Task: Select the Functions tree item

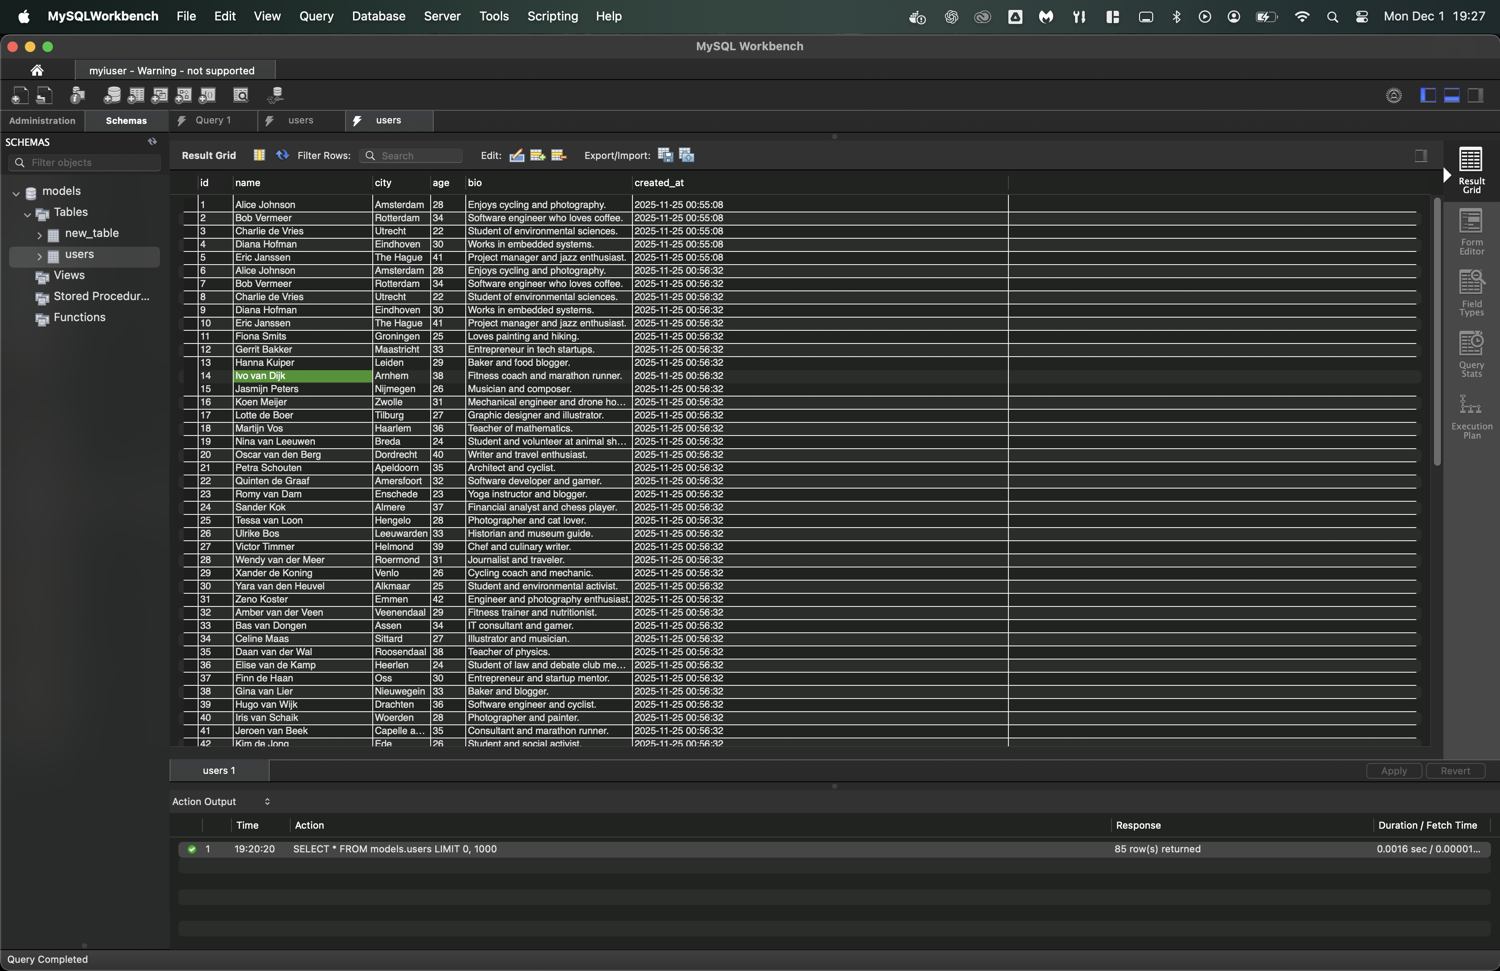Action: tap(79, 318)
